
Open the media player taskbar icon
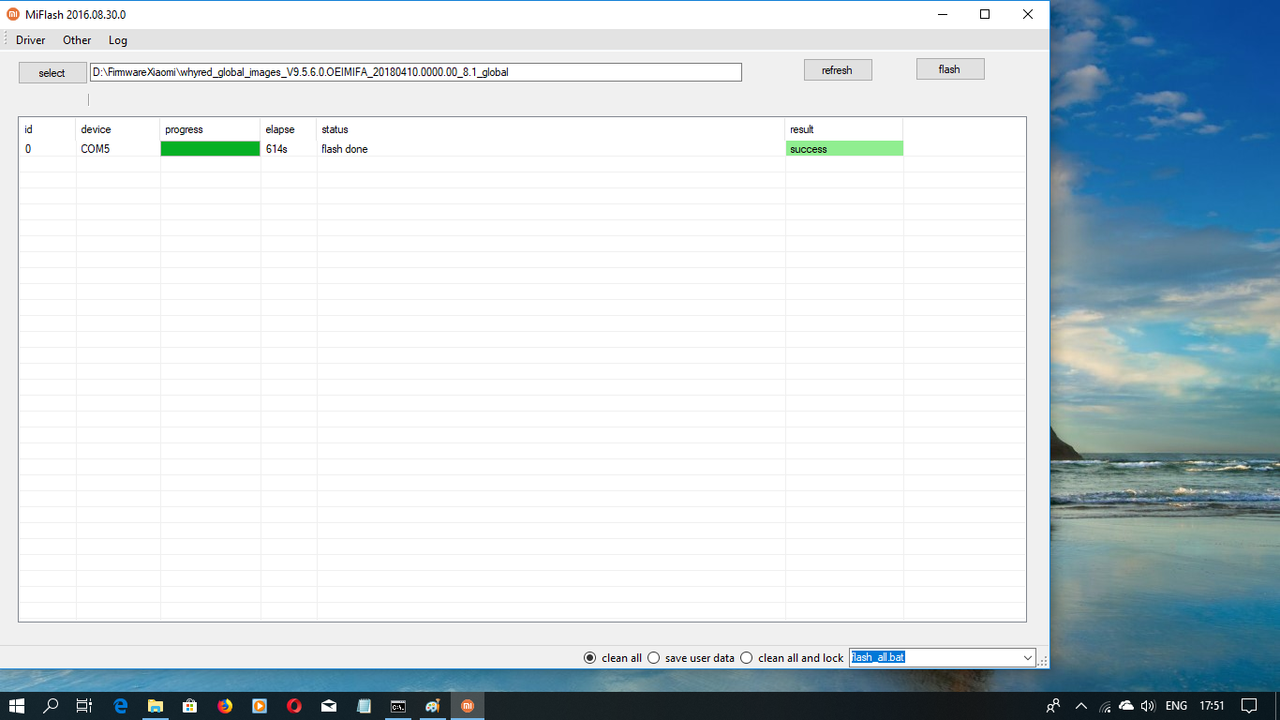[x=259, y=706]
